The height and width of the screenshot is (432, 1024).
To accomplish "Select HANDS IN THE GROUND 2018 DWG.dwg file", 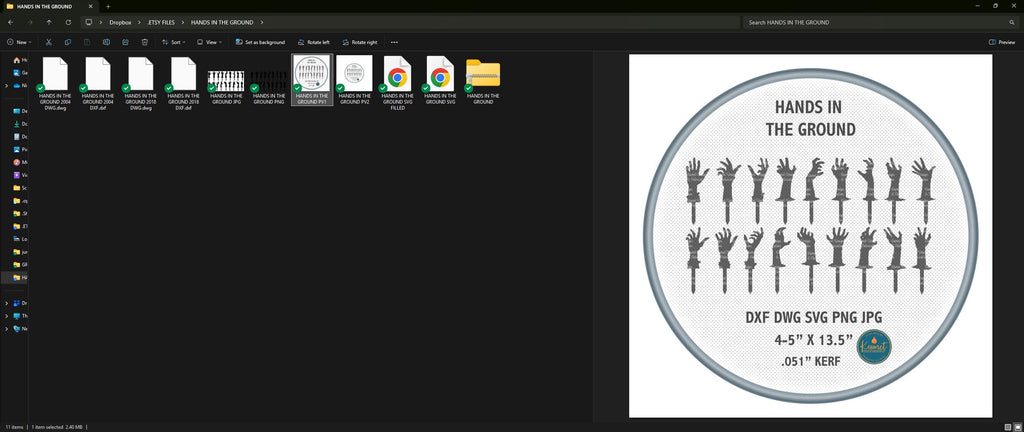I will click(140, 83).
